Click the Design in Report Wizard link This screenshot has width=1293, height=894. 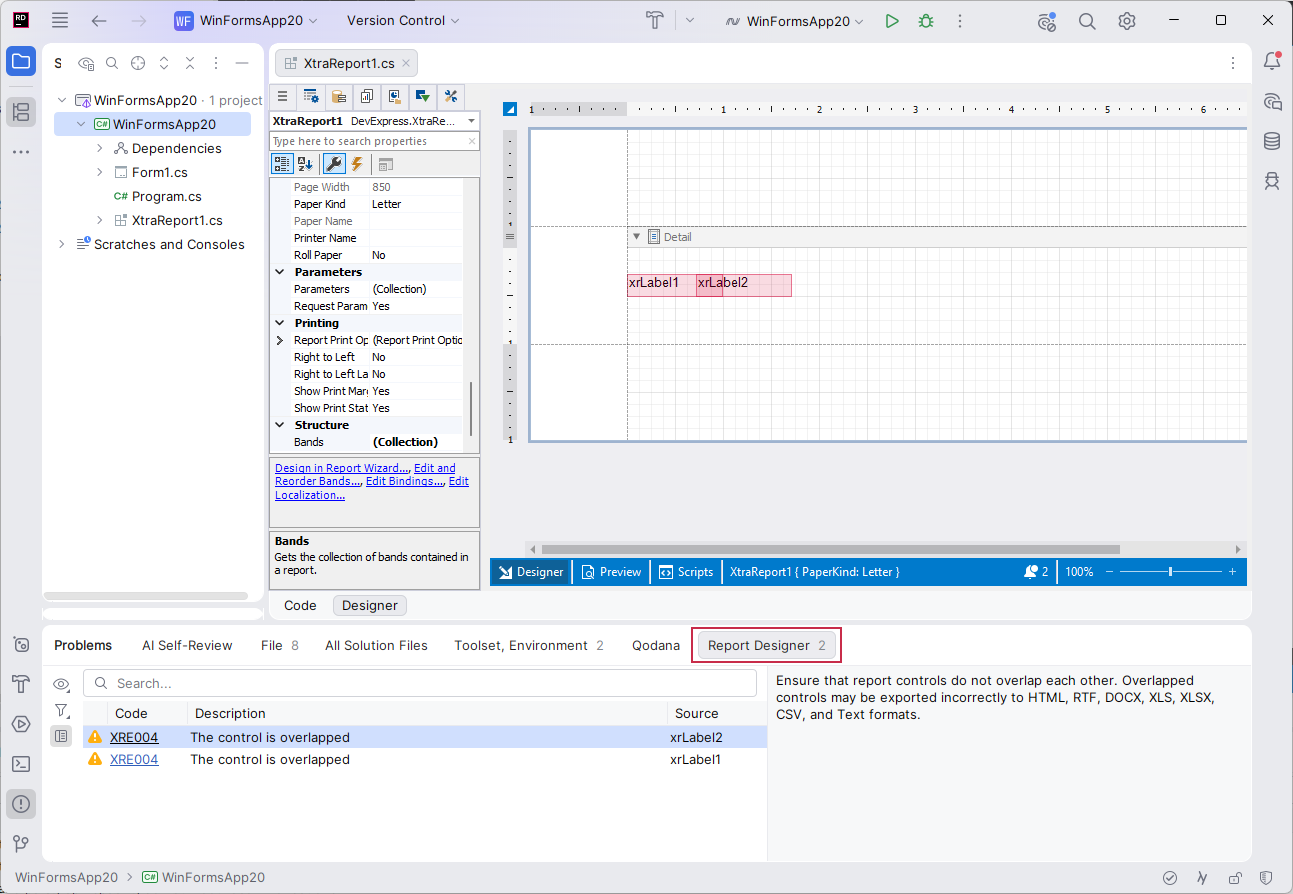coord(341,468)
